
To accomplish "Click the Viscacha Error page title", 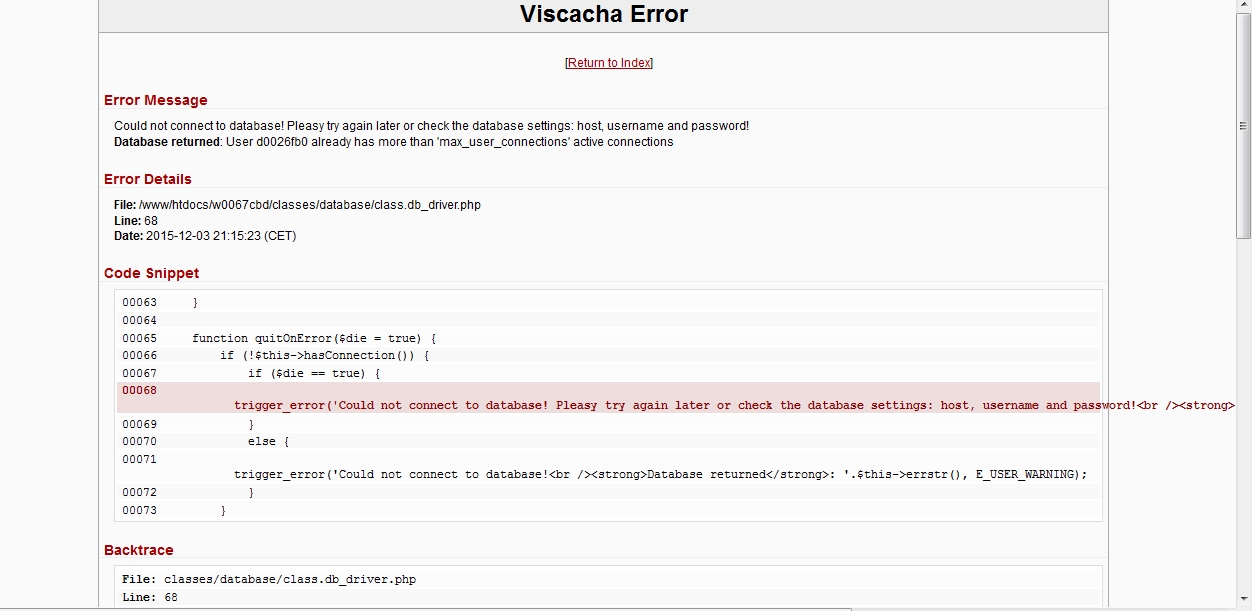I will pyautogui.click(x=603, y=15).
